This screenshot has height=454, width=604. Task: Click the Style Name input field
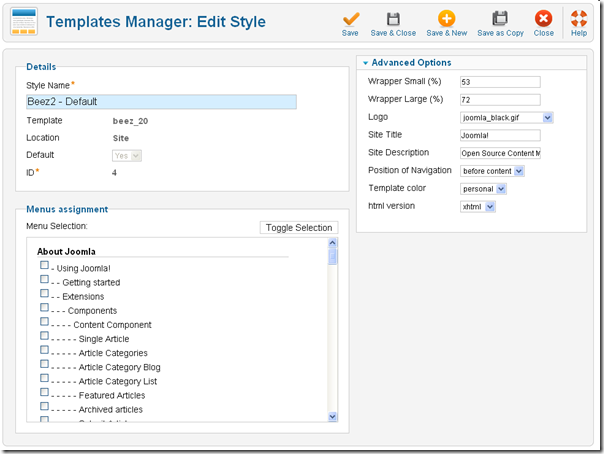coord(161,102)
